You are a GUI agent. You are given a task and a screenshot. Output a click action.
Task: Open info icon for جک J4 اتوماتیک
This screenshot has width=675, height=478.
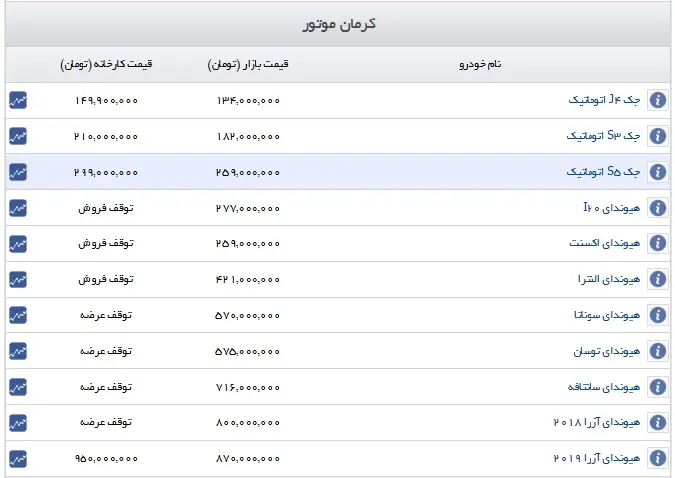(x=657, y=100)
